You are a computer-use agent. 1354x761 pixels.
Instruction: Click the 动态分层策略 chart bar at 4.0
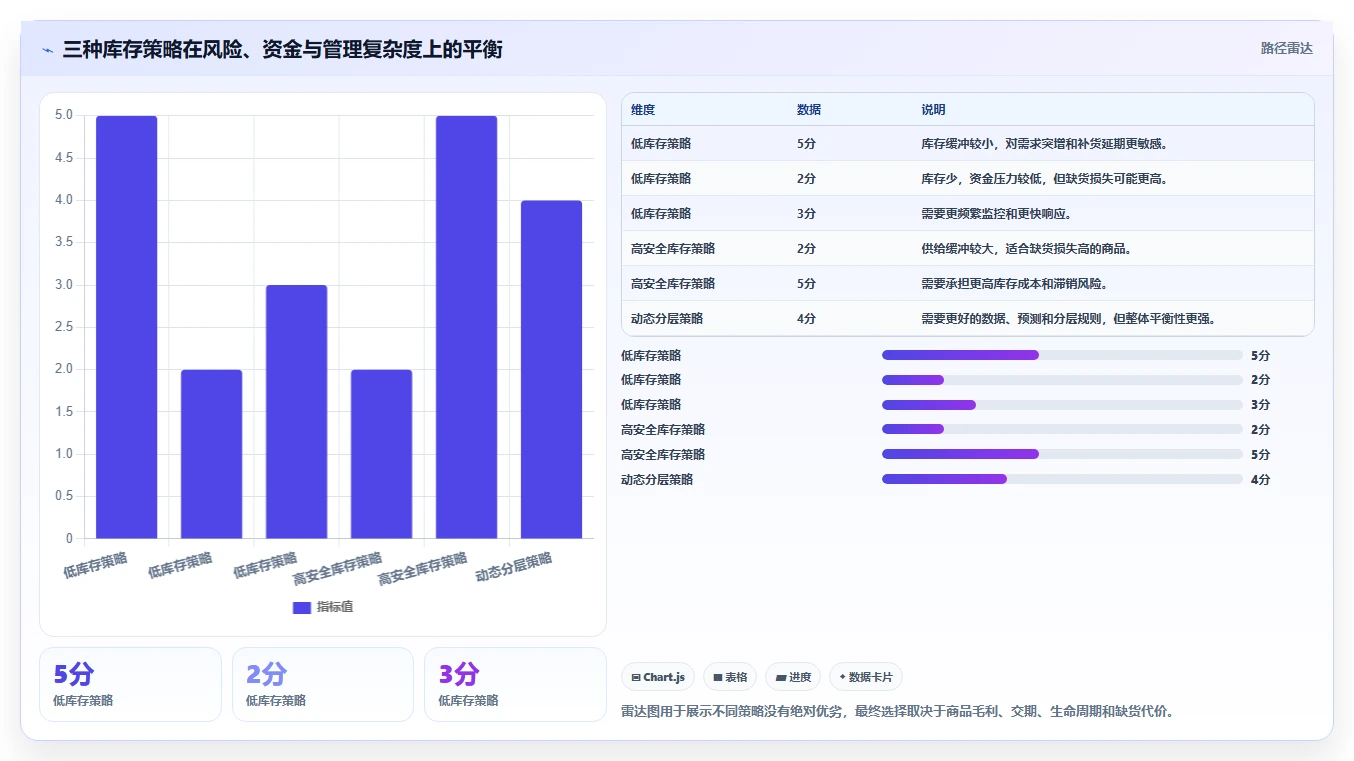(551, 369)
